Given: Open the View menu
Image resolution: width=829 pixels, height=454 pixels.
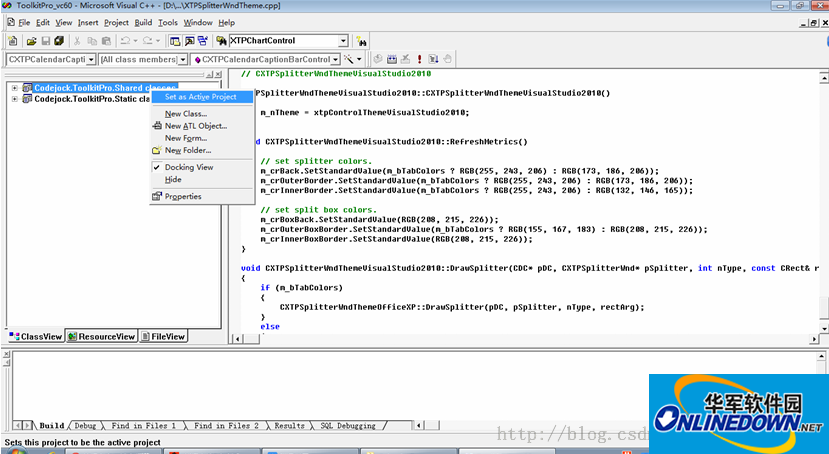Looking at the screenshot, I should pyautogui.click(x=63, y=23).
